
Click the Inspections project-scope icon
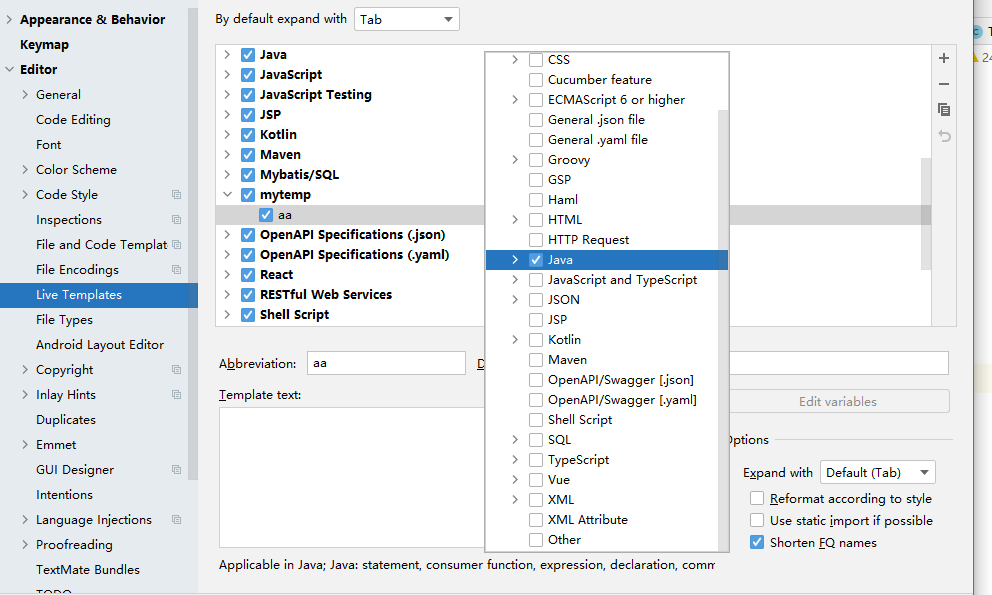pos(177,220)
